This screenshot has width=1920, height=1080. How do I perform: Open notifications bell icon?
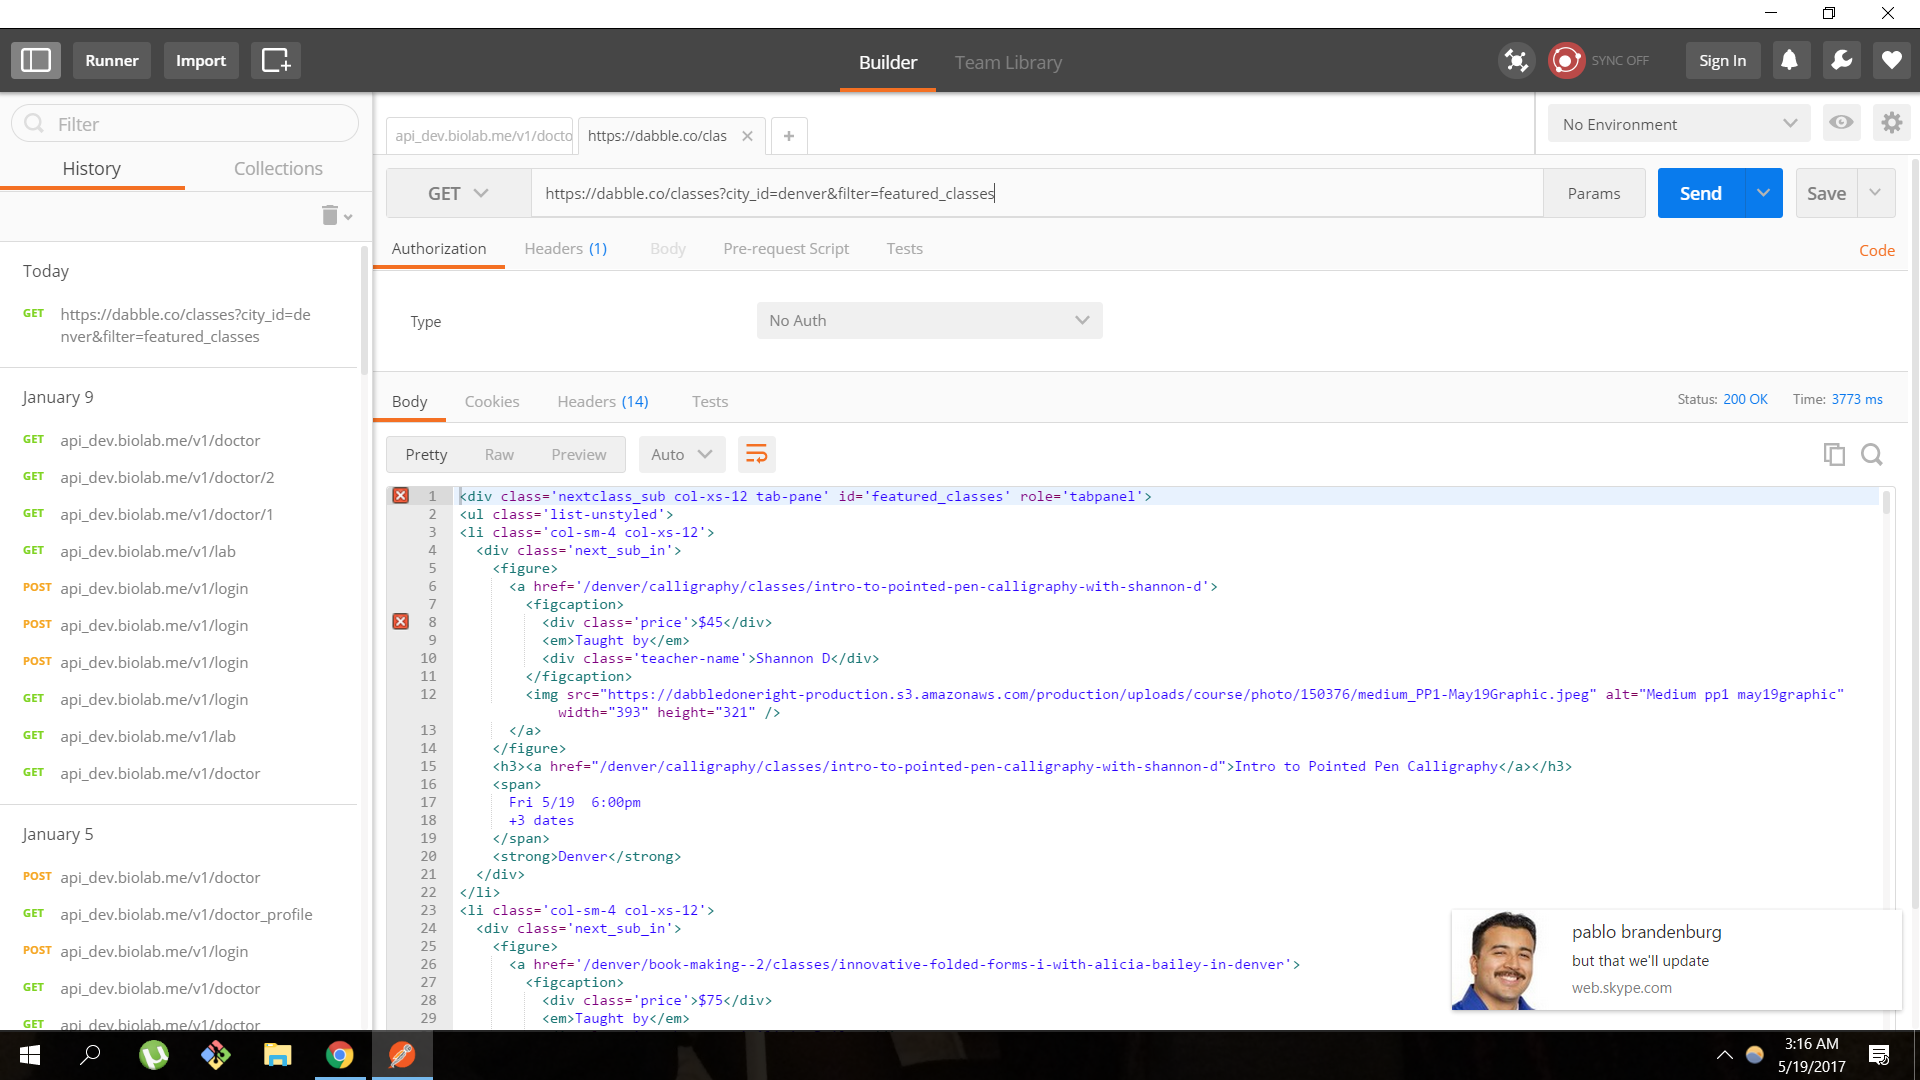pyautogui.click(x=1789, y=61)
